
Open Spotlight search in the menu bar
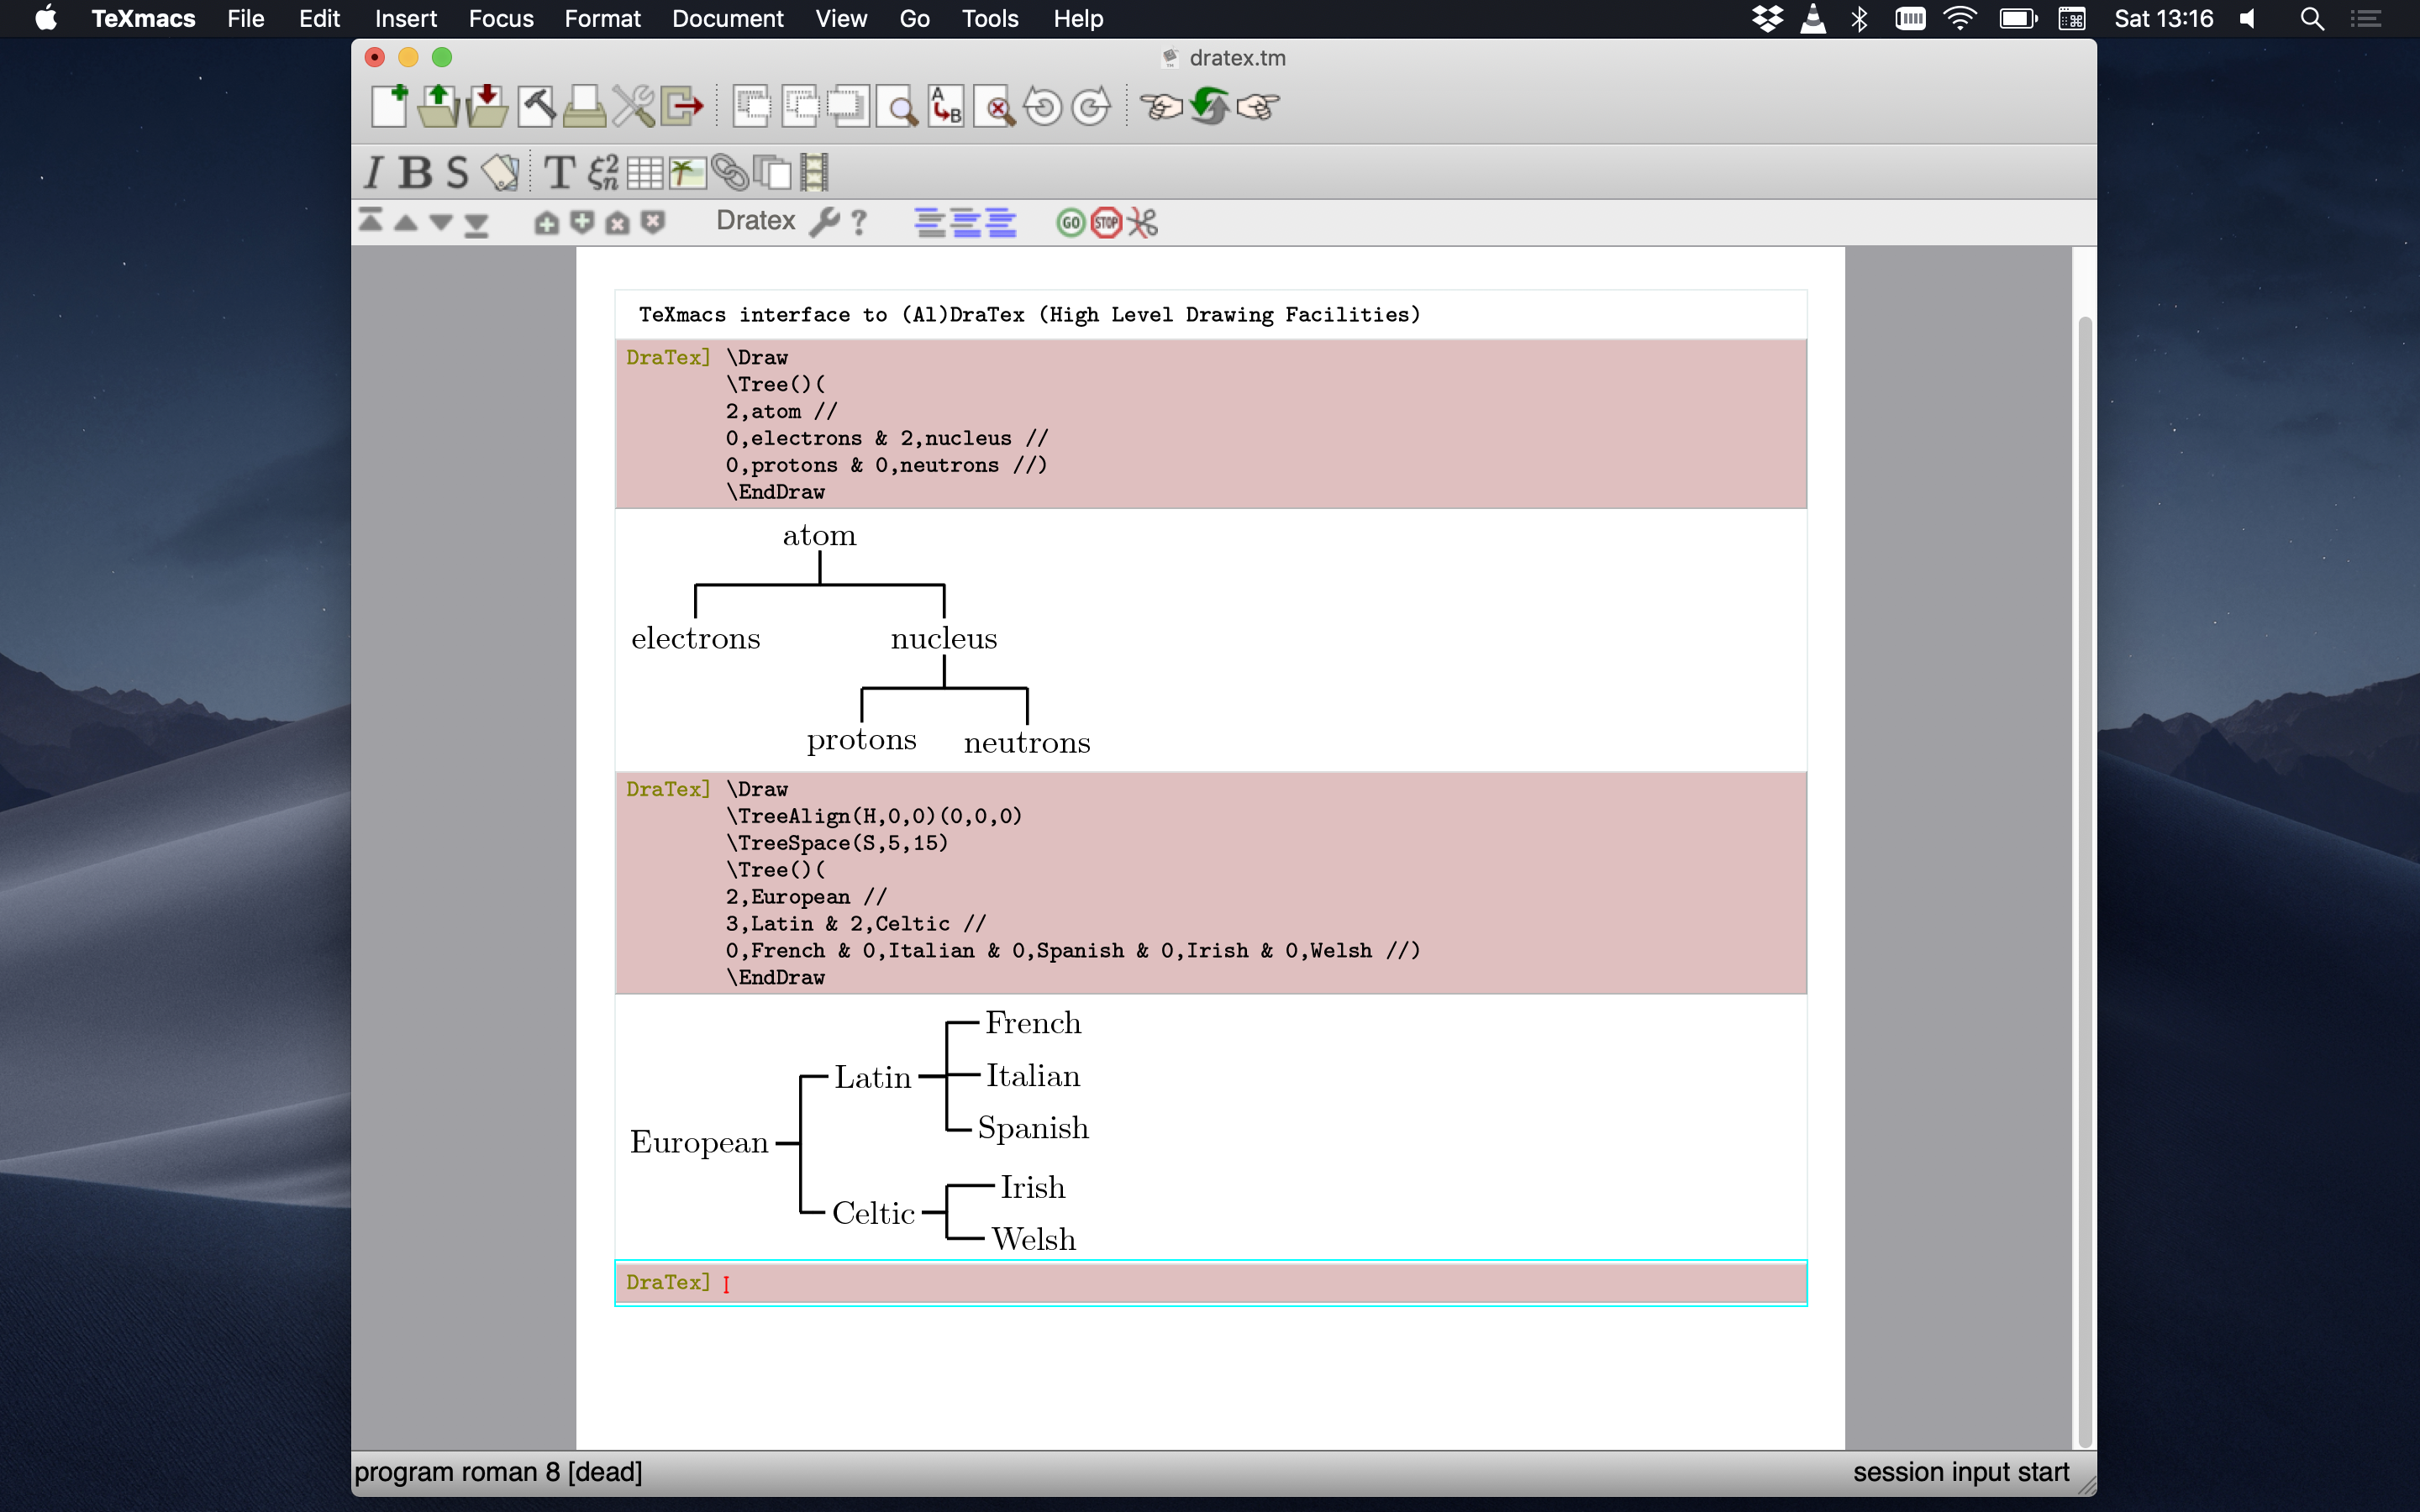point(2311,18)
